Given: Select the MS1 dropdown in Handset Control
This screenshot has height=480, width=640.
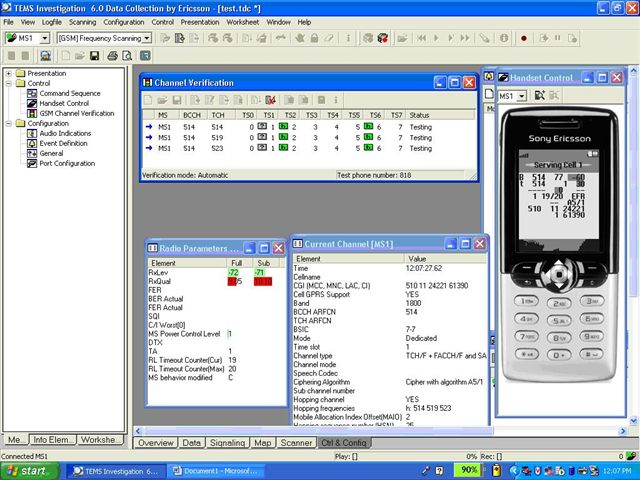Looking at the screenshot, I should (x=512, y=96).
